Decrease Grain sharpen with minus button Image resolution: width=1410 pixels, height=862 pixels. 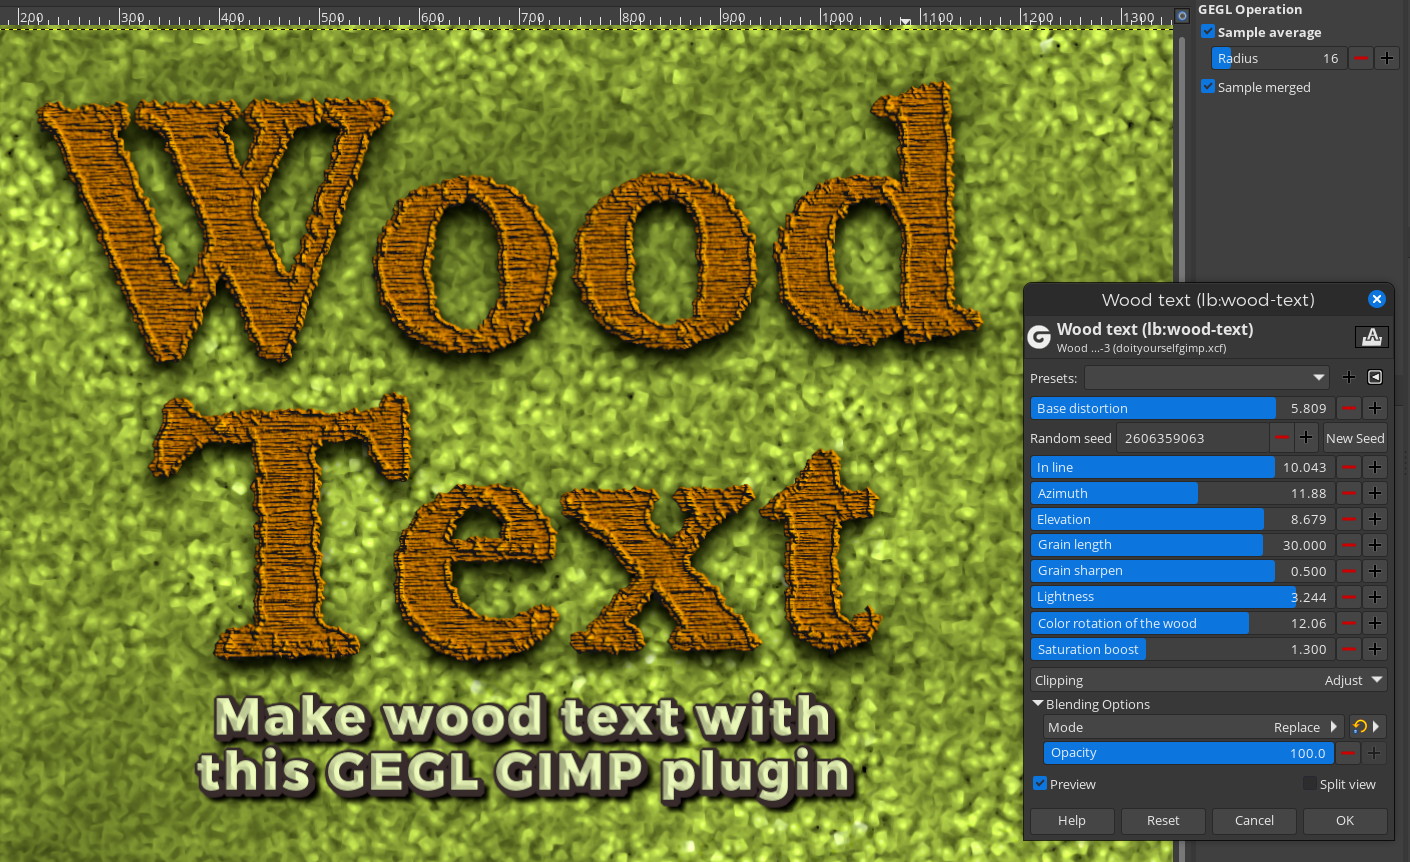pos(1349,571)
